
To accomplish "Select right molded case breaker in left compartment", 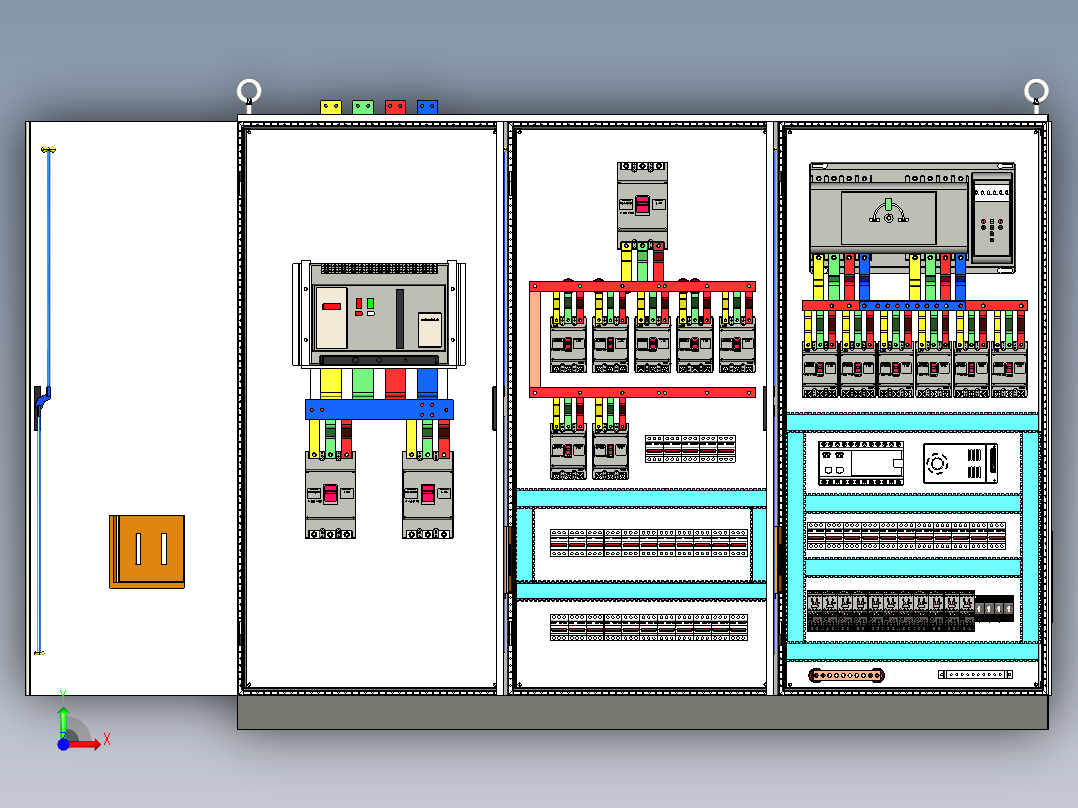I will tap(428, 495).
